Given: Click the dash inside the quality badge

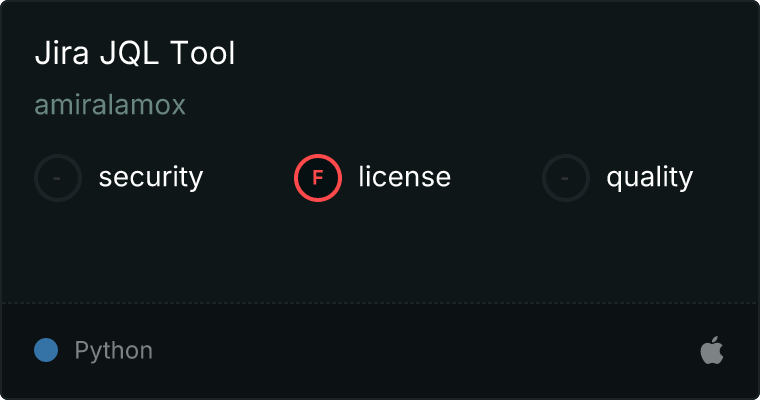Looking at the screenshot, I should click(566, 178).
